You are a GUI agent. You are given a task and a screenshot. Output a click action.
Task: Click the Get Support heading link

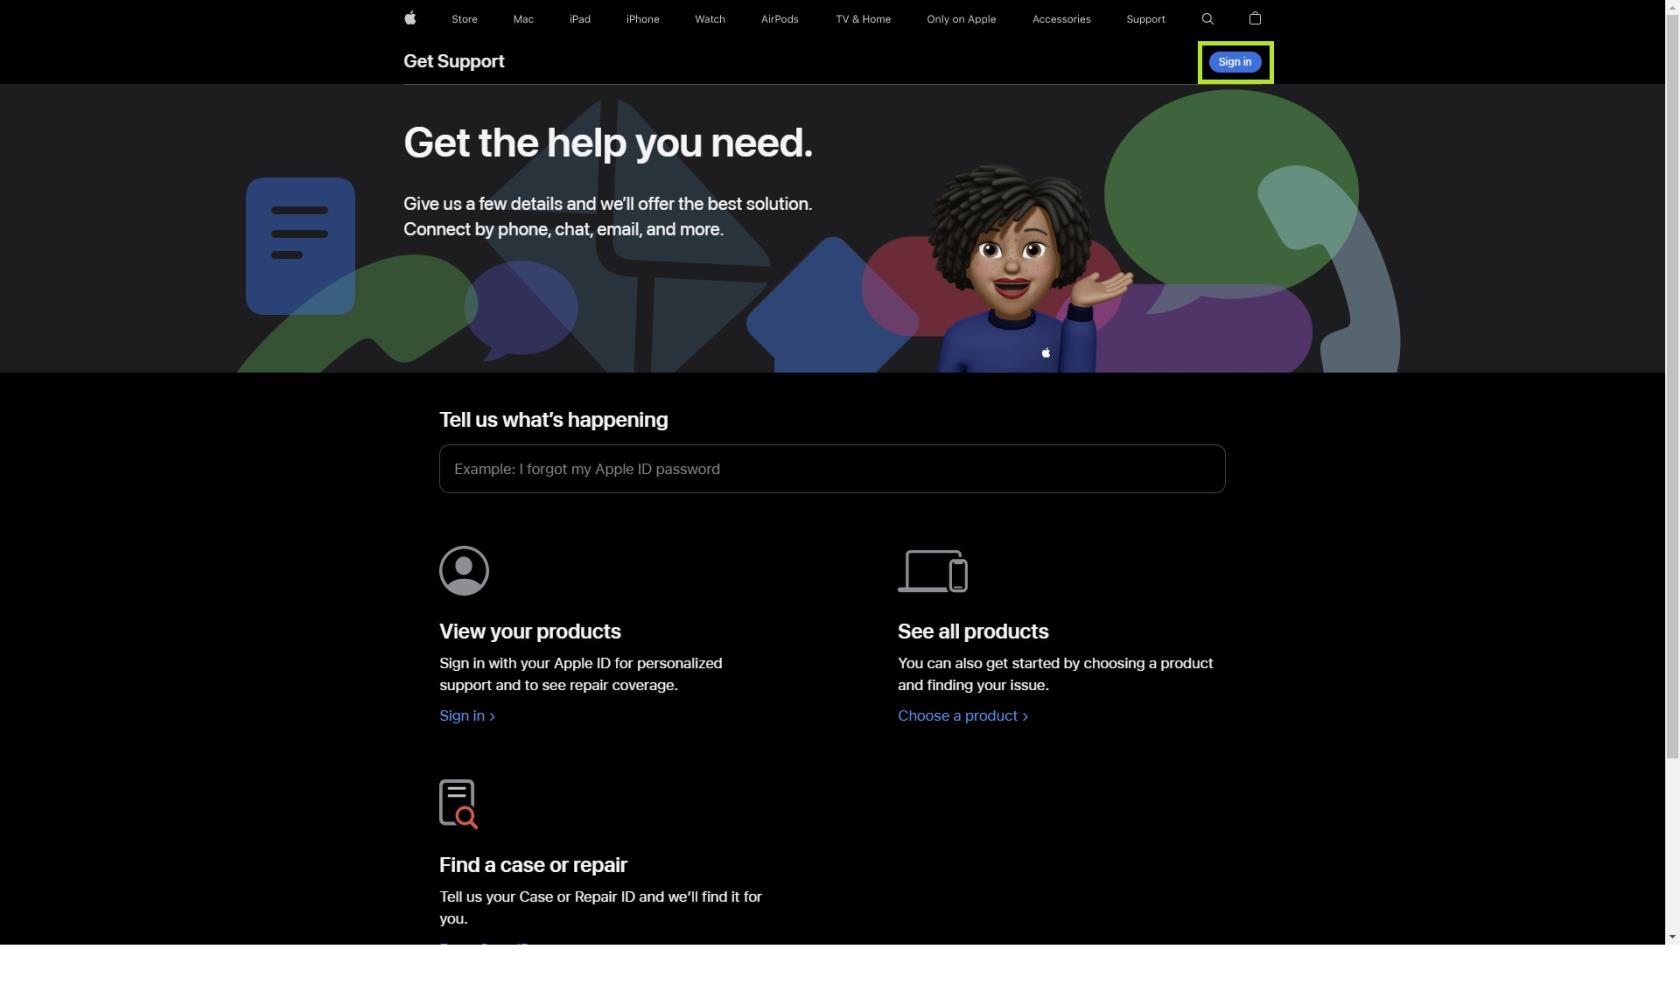tap(454, 61)
